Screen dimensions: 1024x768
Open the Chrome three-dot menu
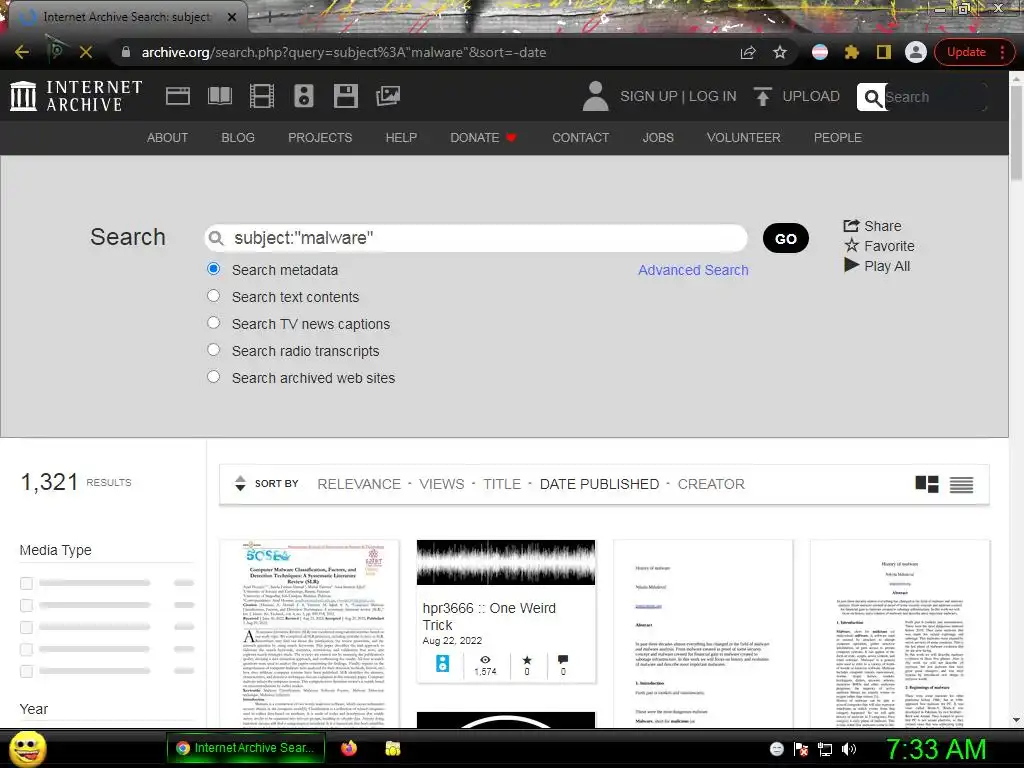click(1002, 52)
